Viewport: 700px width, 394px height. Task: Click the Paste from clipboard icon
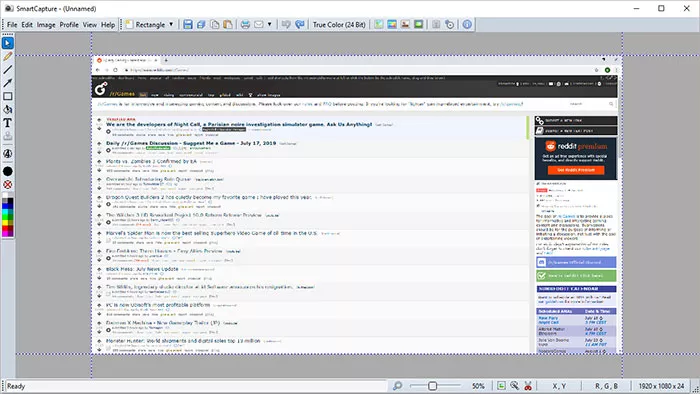[228, 25]
